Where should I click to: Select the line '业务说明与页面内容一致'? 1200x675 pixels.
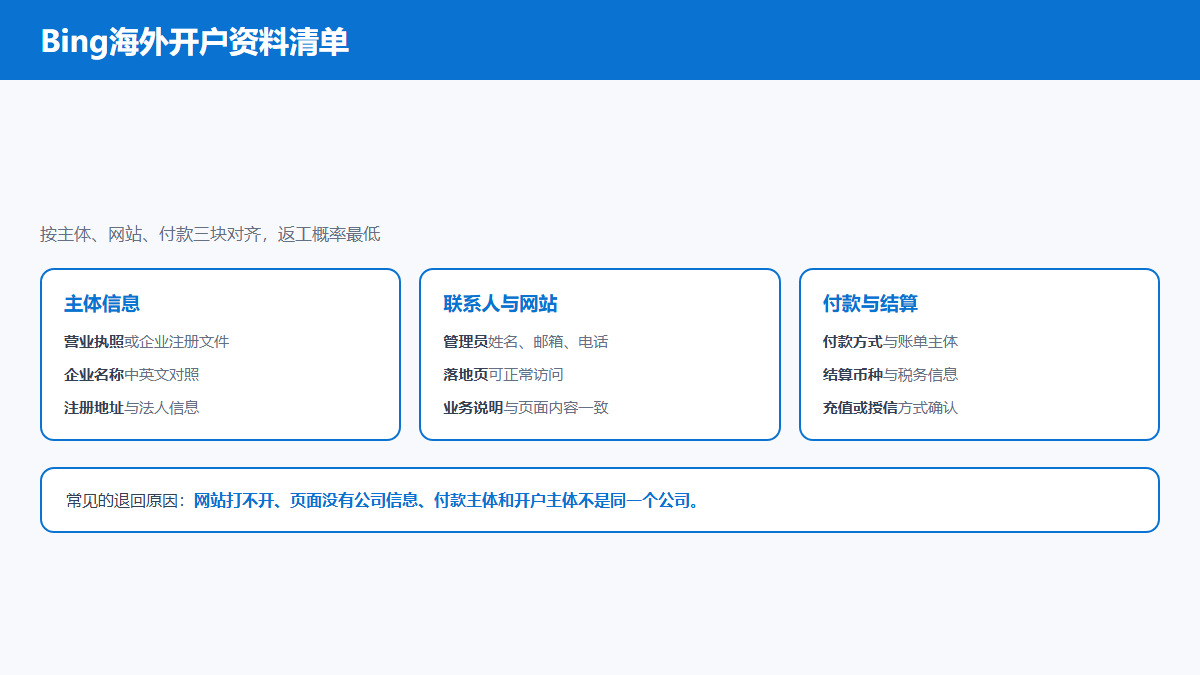526,408
